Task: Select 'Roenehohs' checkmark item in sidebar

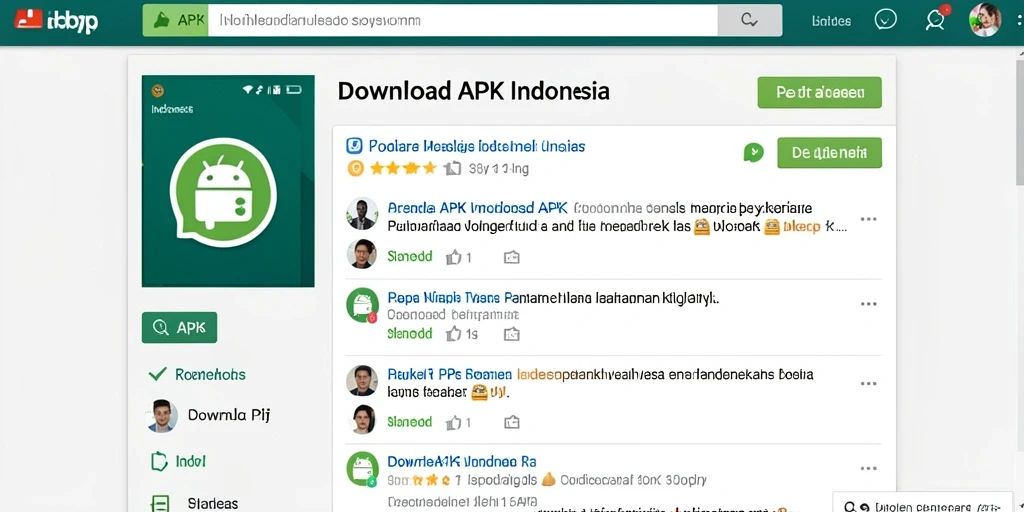Action: point(197,374)
